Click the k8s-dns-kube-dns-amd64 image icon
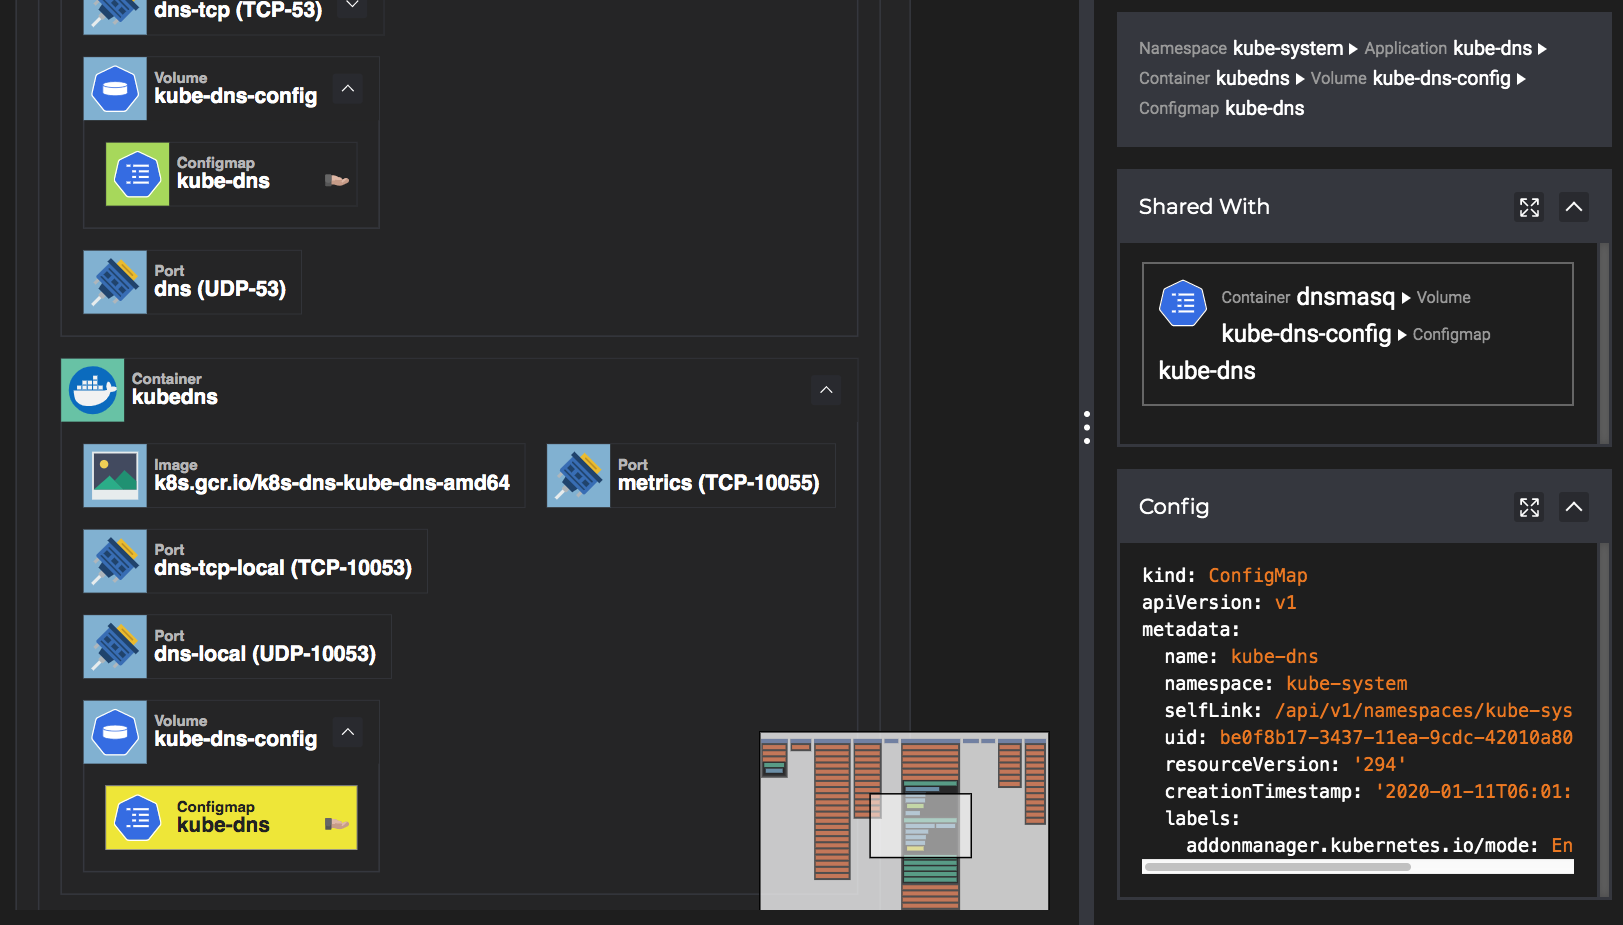The width and height of the screenshot is (1623, 925). coord(115,476)
